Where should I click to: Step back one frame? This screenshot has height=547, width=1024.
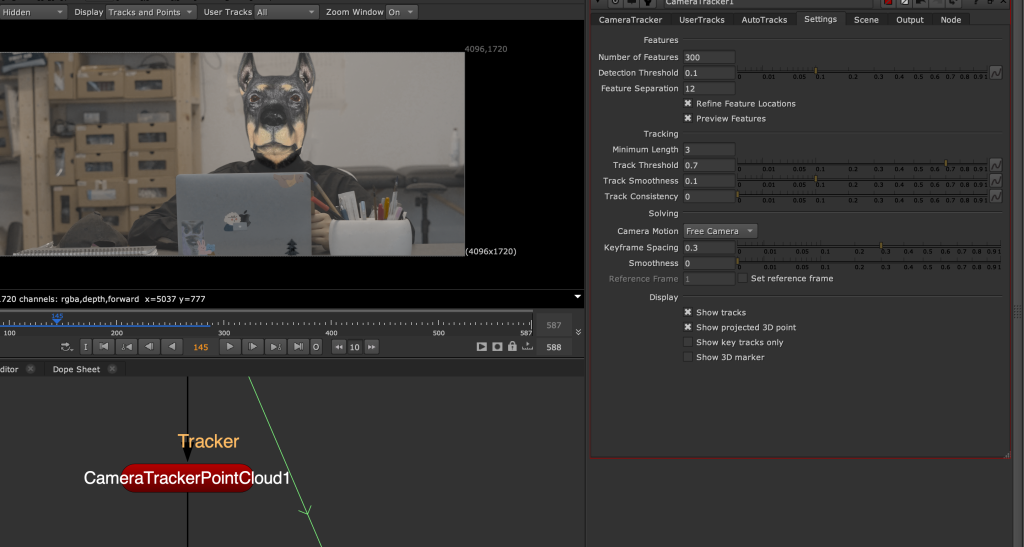pyautogui.click(x=150, y=347)
